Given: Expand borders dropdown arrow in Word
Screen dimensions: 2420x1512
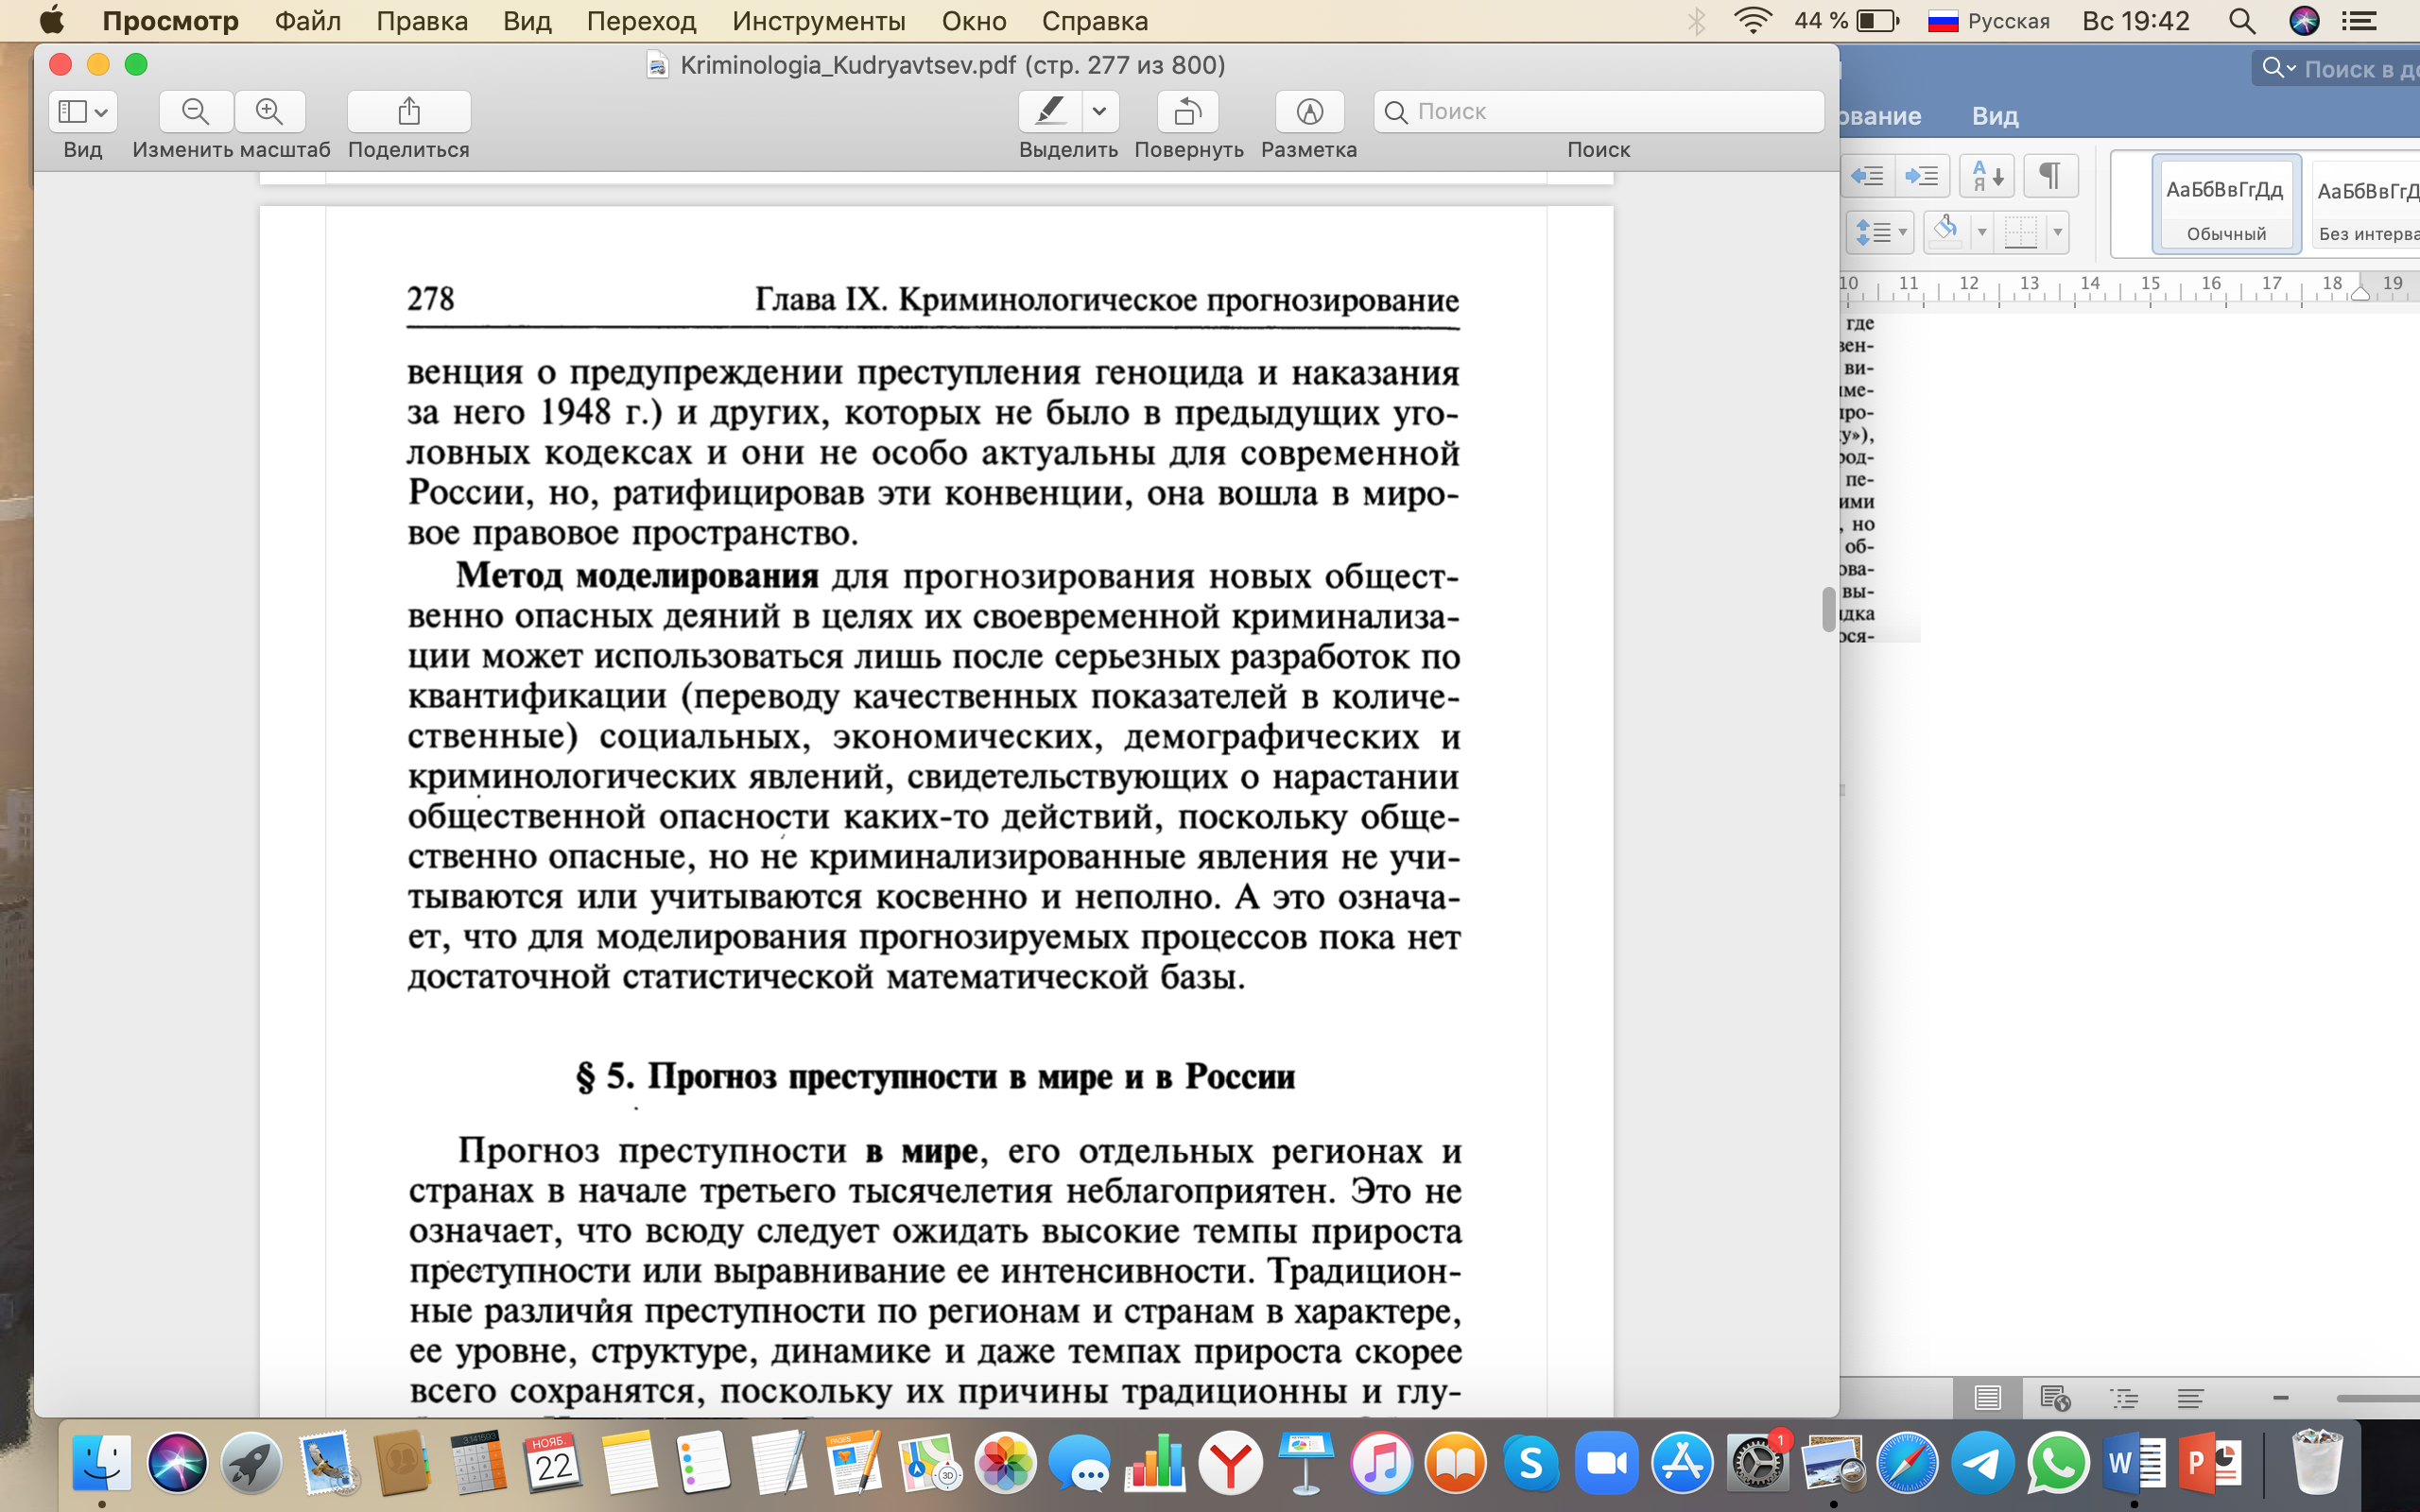Looking at the screenshot, I should [2058, 232].
